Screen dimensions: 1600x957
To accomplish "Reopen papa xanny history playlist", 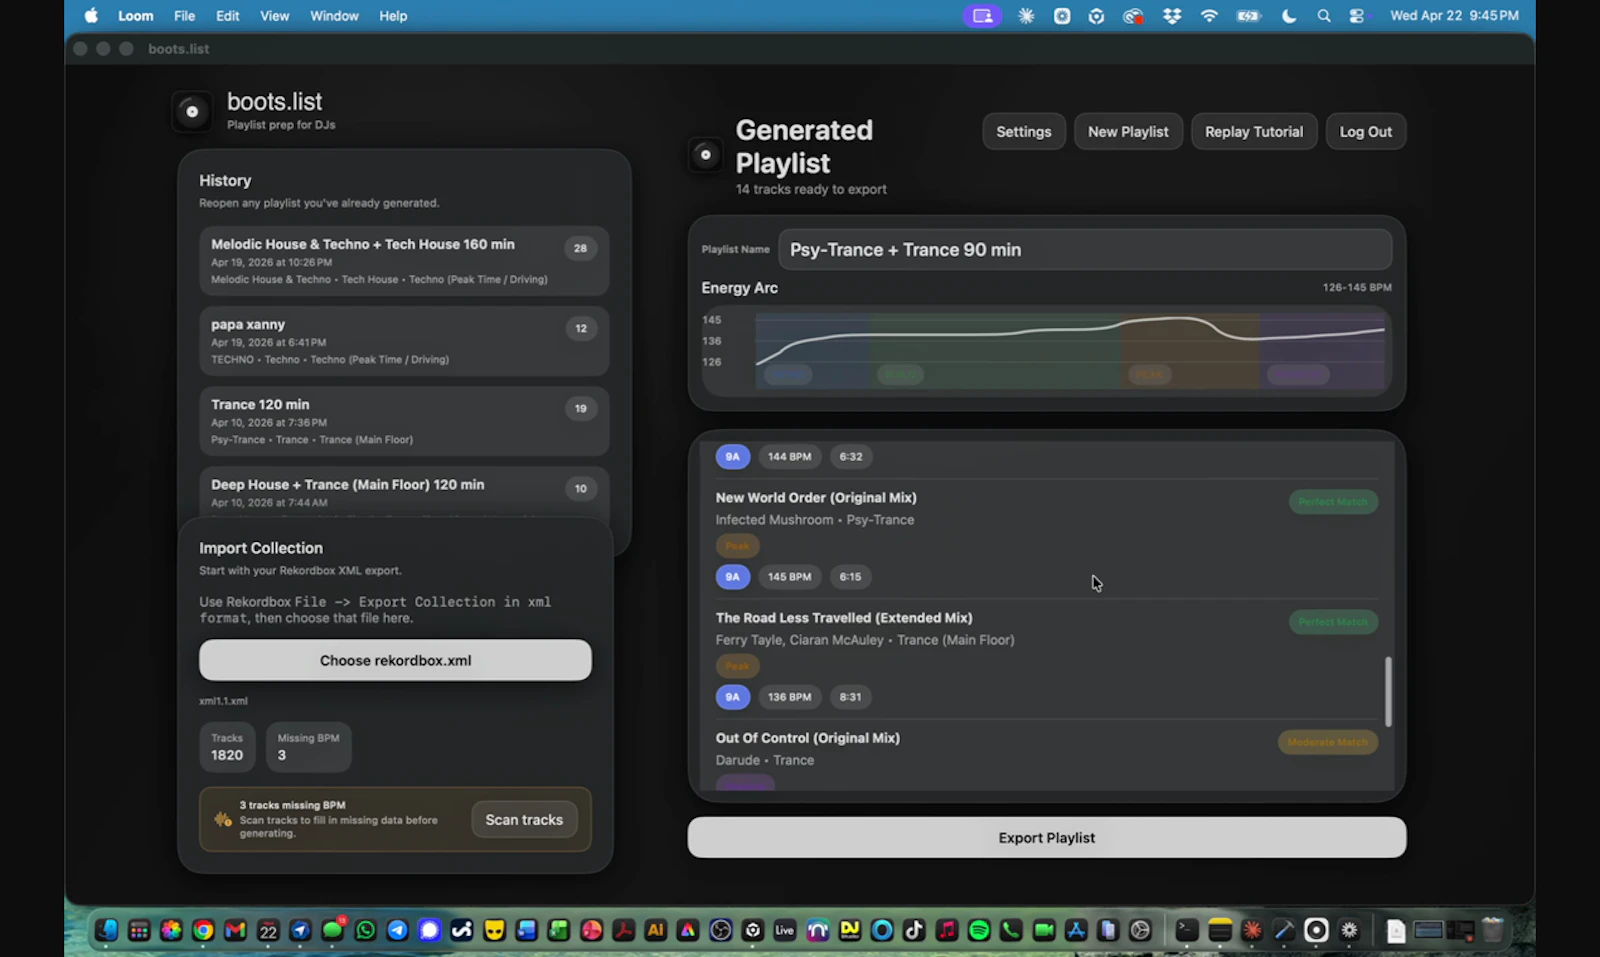I will [x=404, y=341].
